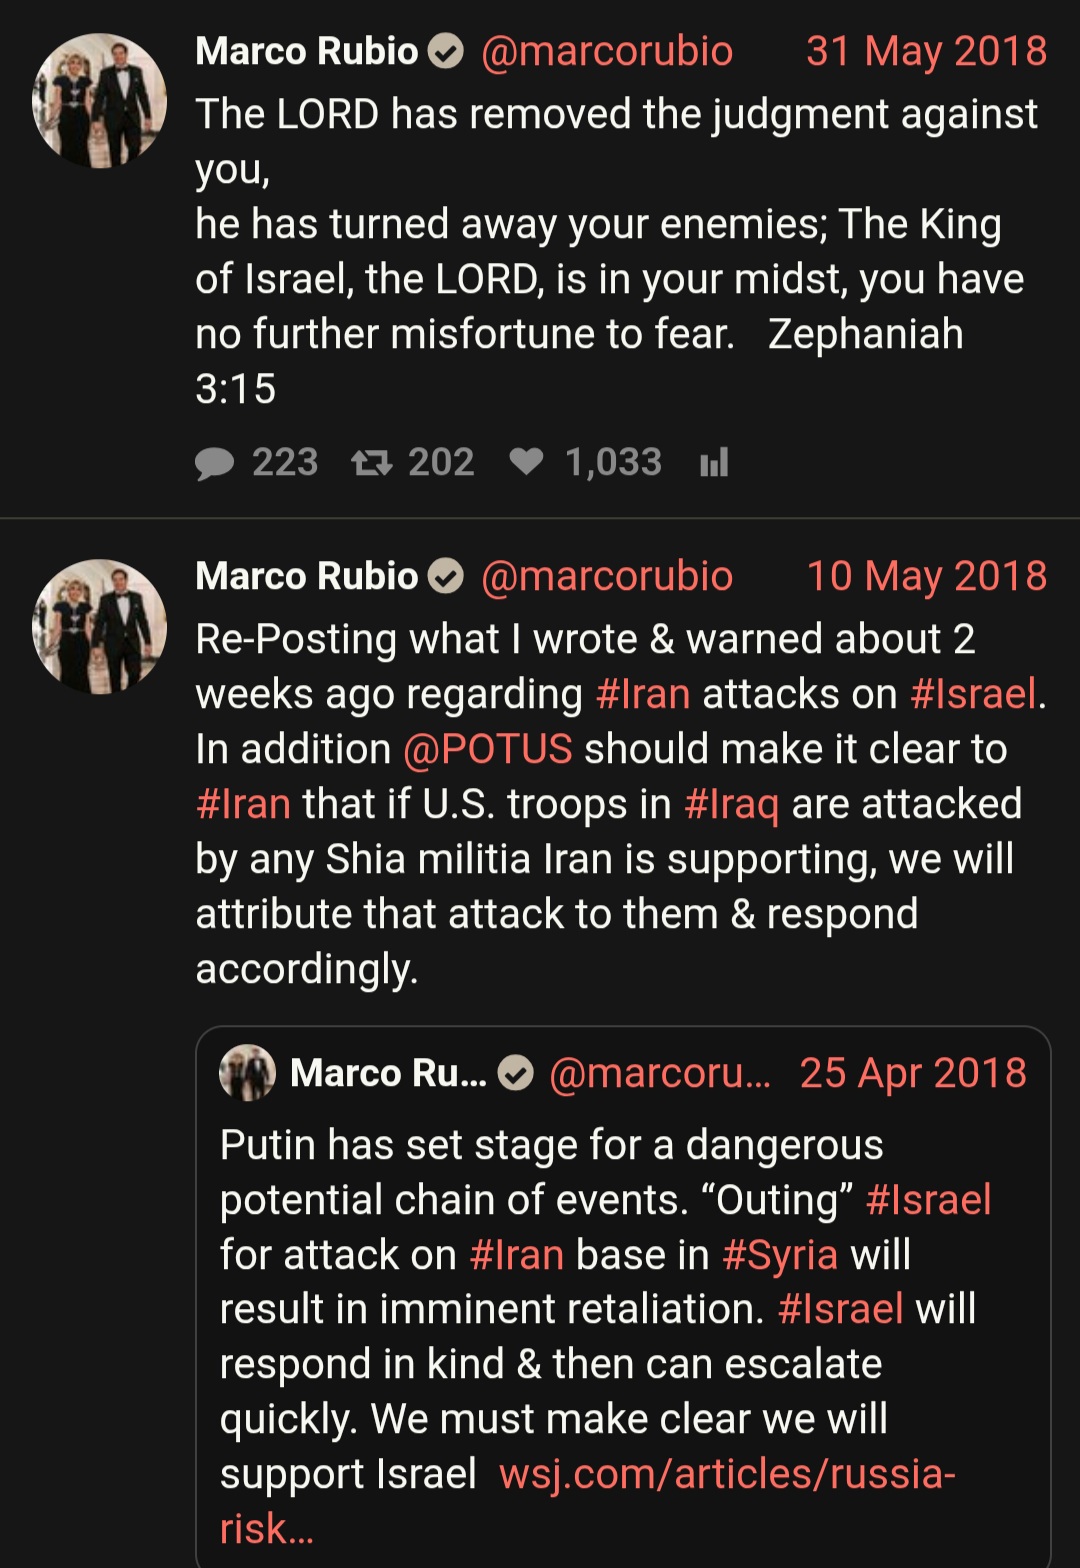Open the #Syria hashtag in quoted tweet
The width and height of the screenshot is (1080, 1568).
click(780, 1255)
